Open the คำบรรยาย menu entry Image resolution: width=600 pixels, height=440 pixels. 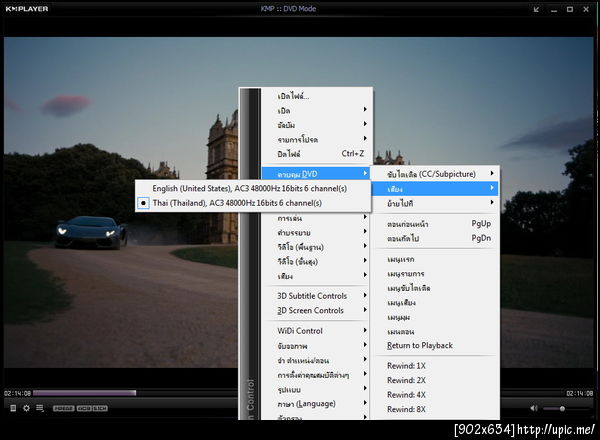(315, 232)
